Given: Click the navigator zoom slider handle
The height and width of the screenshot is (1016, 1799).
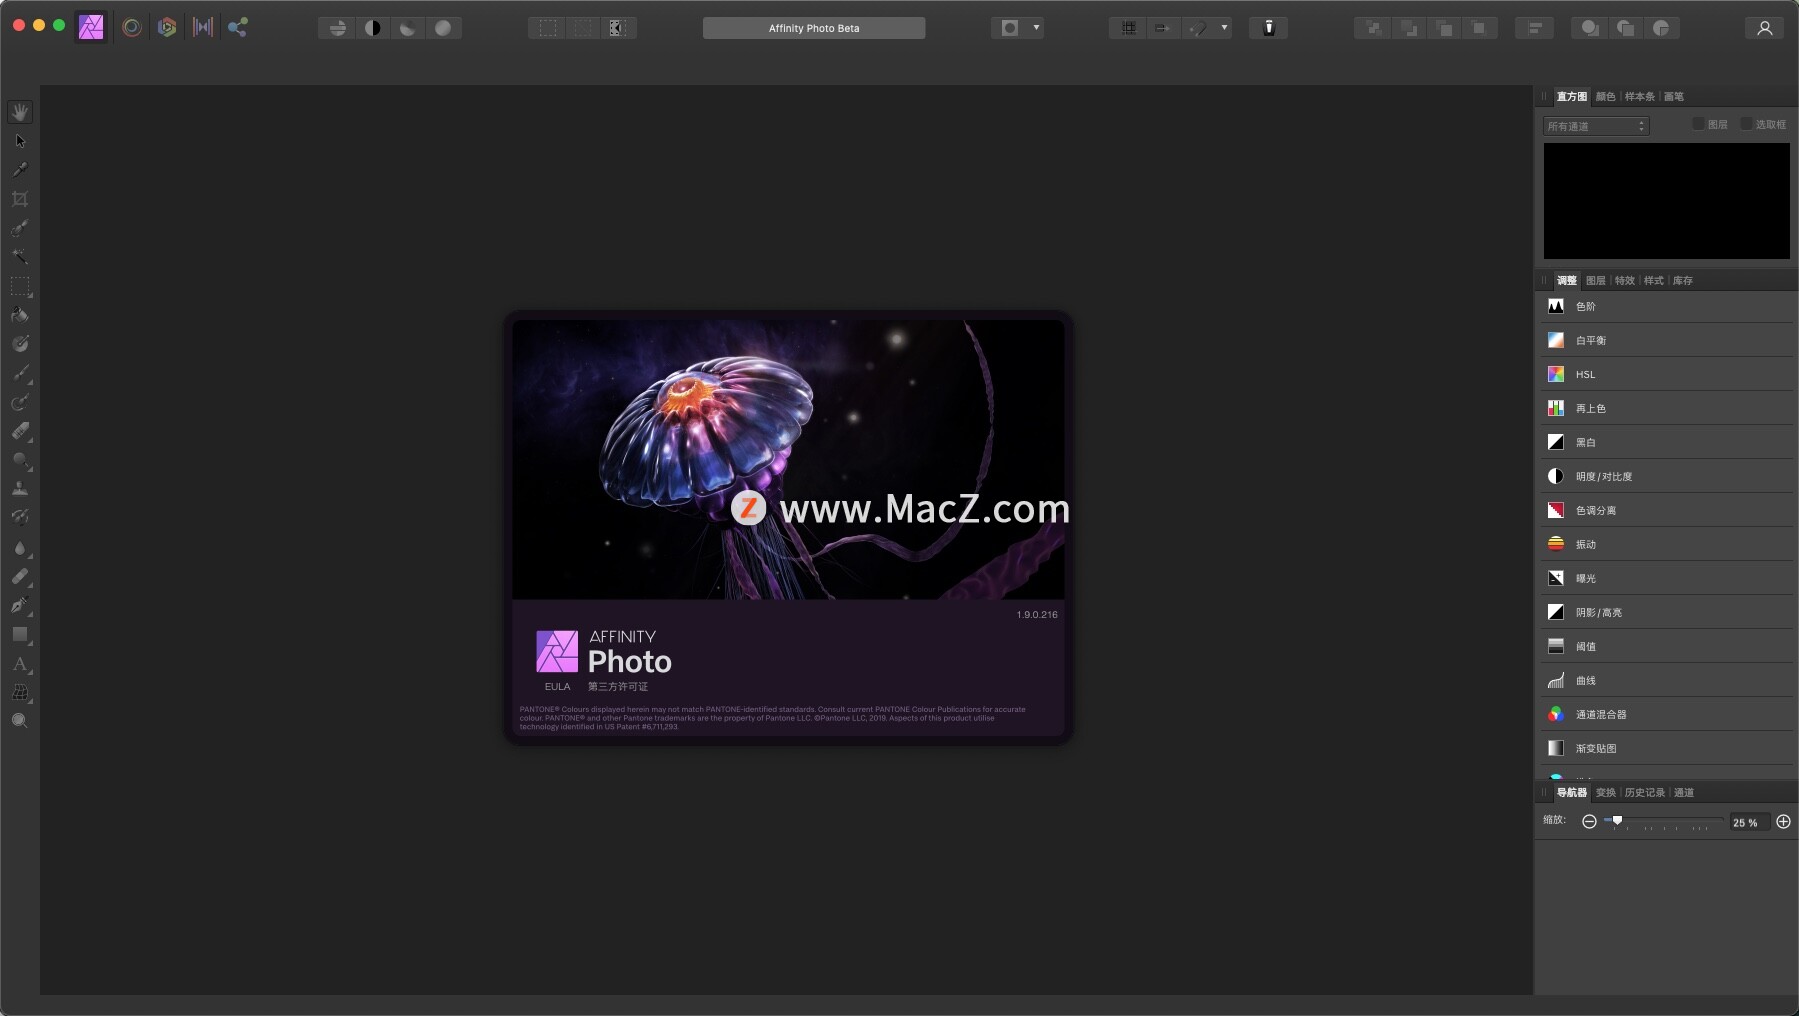Looking at the screenshot, I should click(1617, 821).
